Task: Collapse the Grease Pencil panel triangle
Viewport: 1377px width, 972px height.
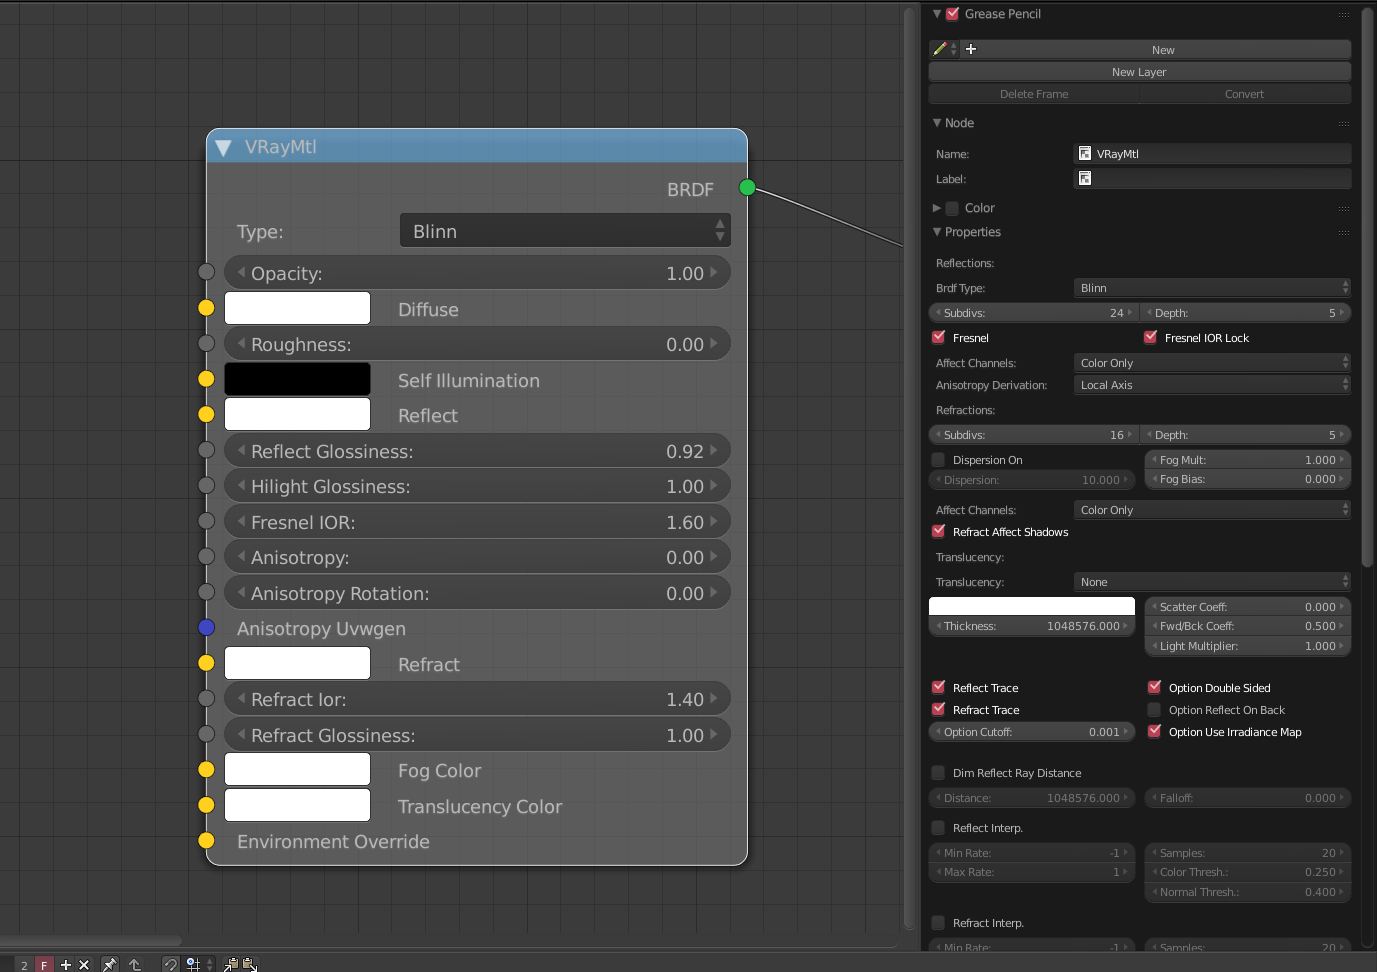Action: [937, 14]
